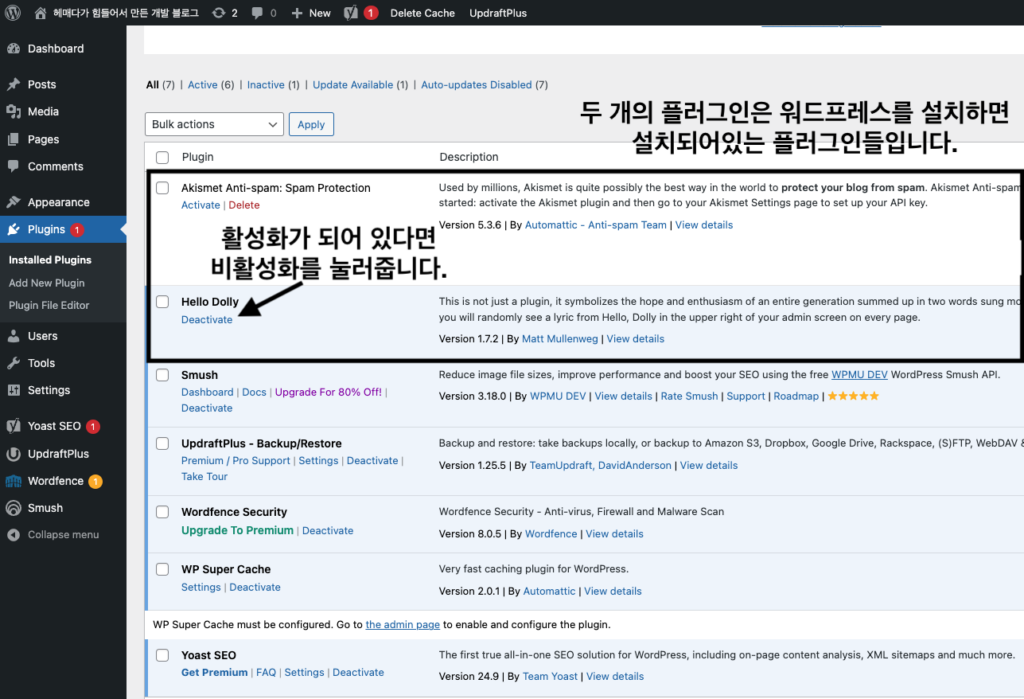This screenshot has height=699, width=1024.
Task: Open WP Super Cache Settings link
Action: 201,587
